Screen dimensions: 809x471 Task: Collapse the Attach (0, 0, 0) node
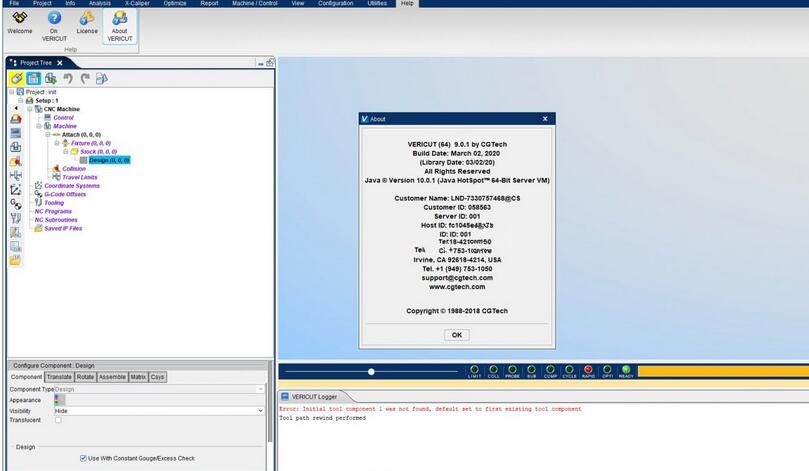tap(47, 135)
